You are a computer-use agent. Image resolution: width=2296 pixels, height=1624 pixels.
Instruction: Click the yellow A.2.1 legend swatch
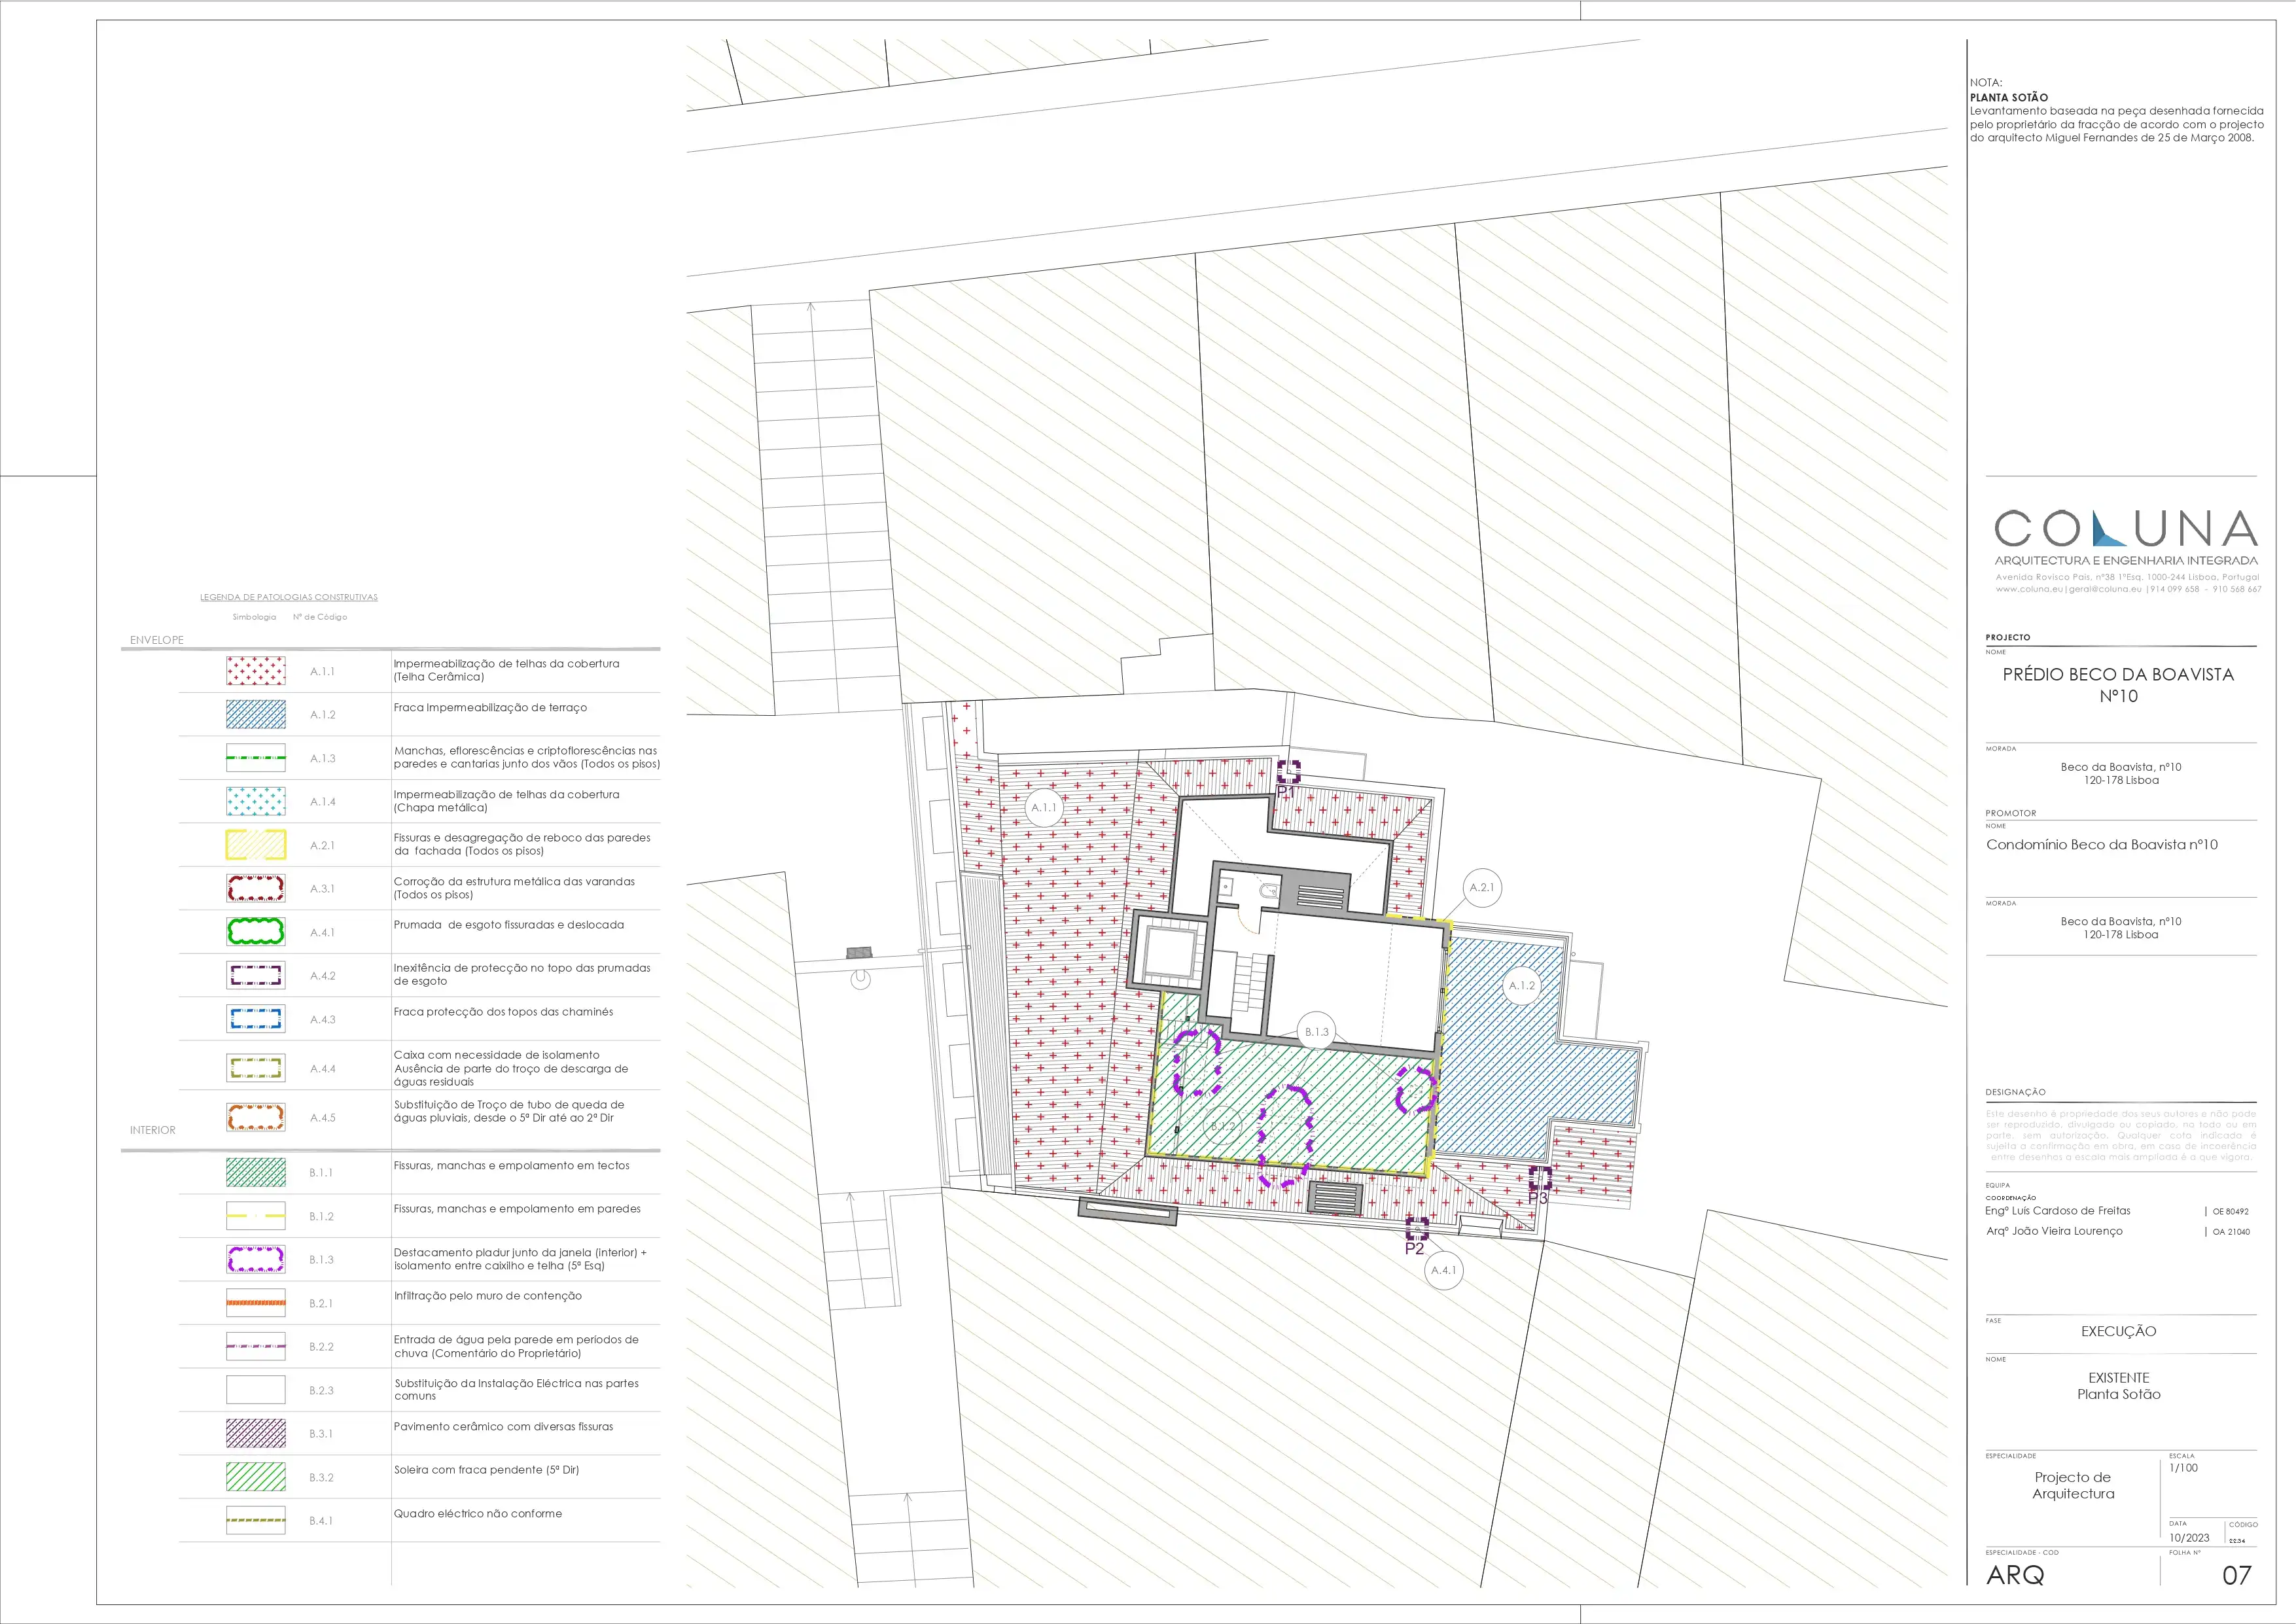256,845
